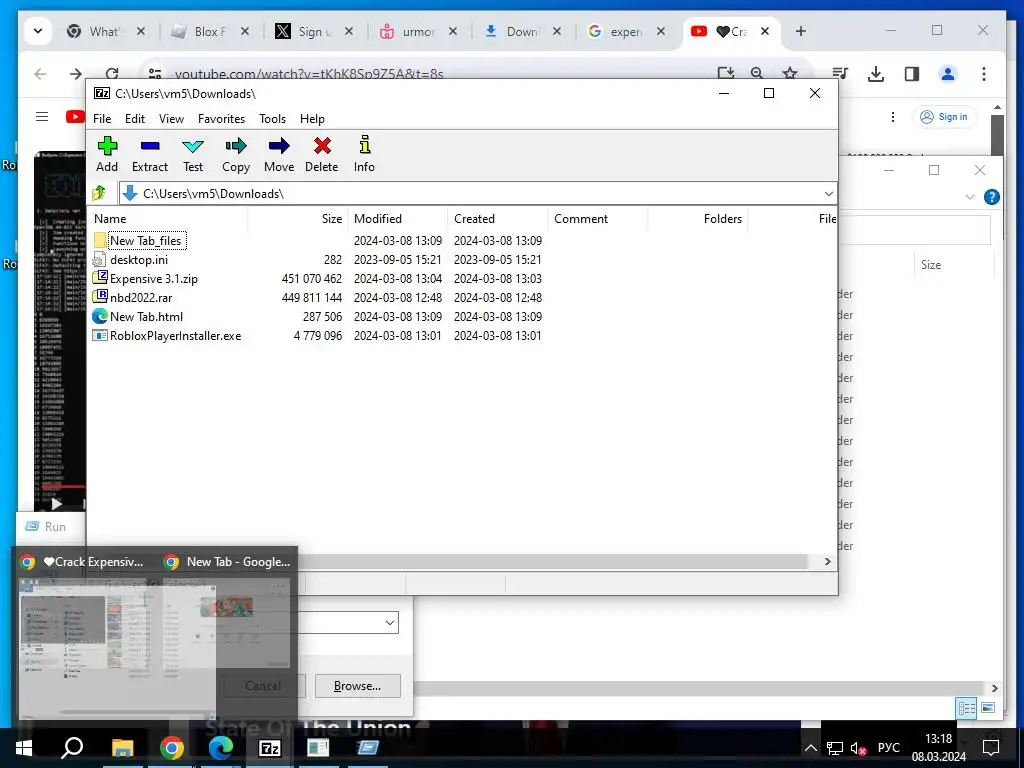Select the New Tab.html file
This screenshot has height=768, width=1024.
[146, 317]
